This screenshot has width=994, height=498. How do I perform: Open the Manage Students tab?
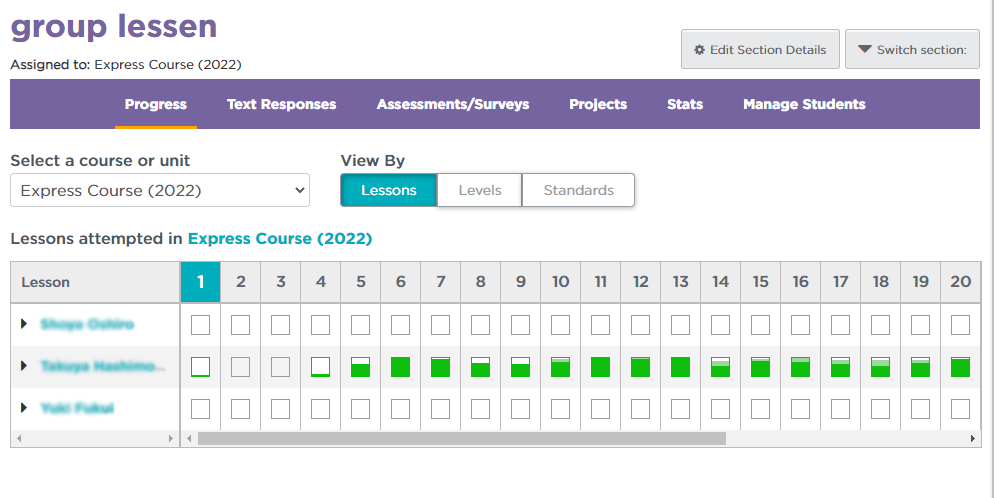click(x=804, y=104)
